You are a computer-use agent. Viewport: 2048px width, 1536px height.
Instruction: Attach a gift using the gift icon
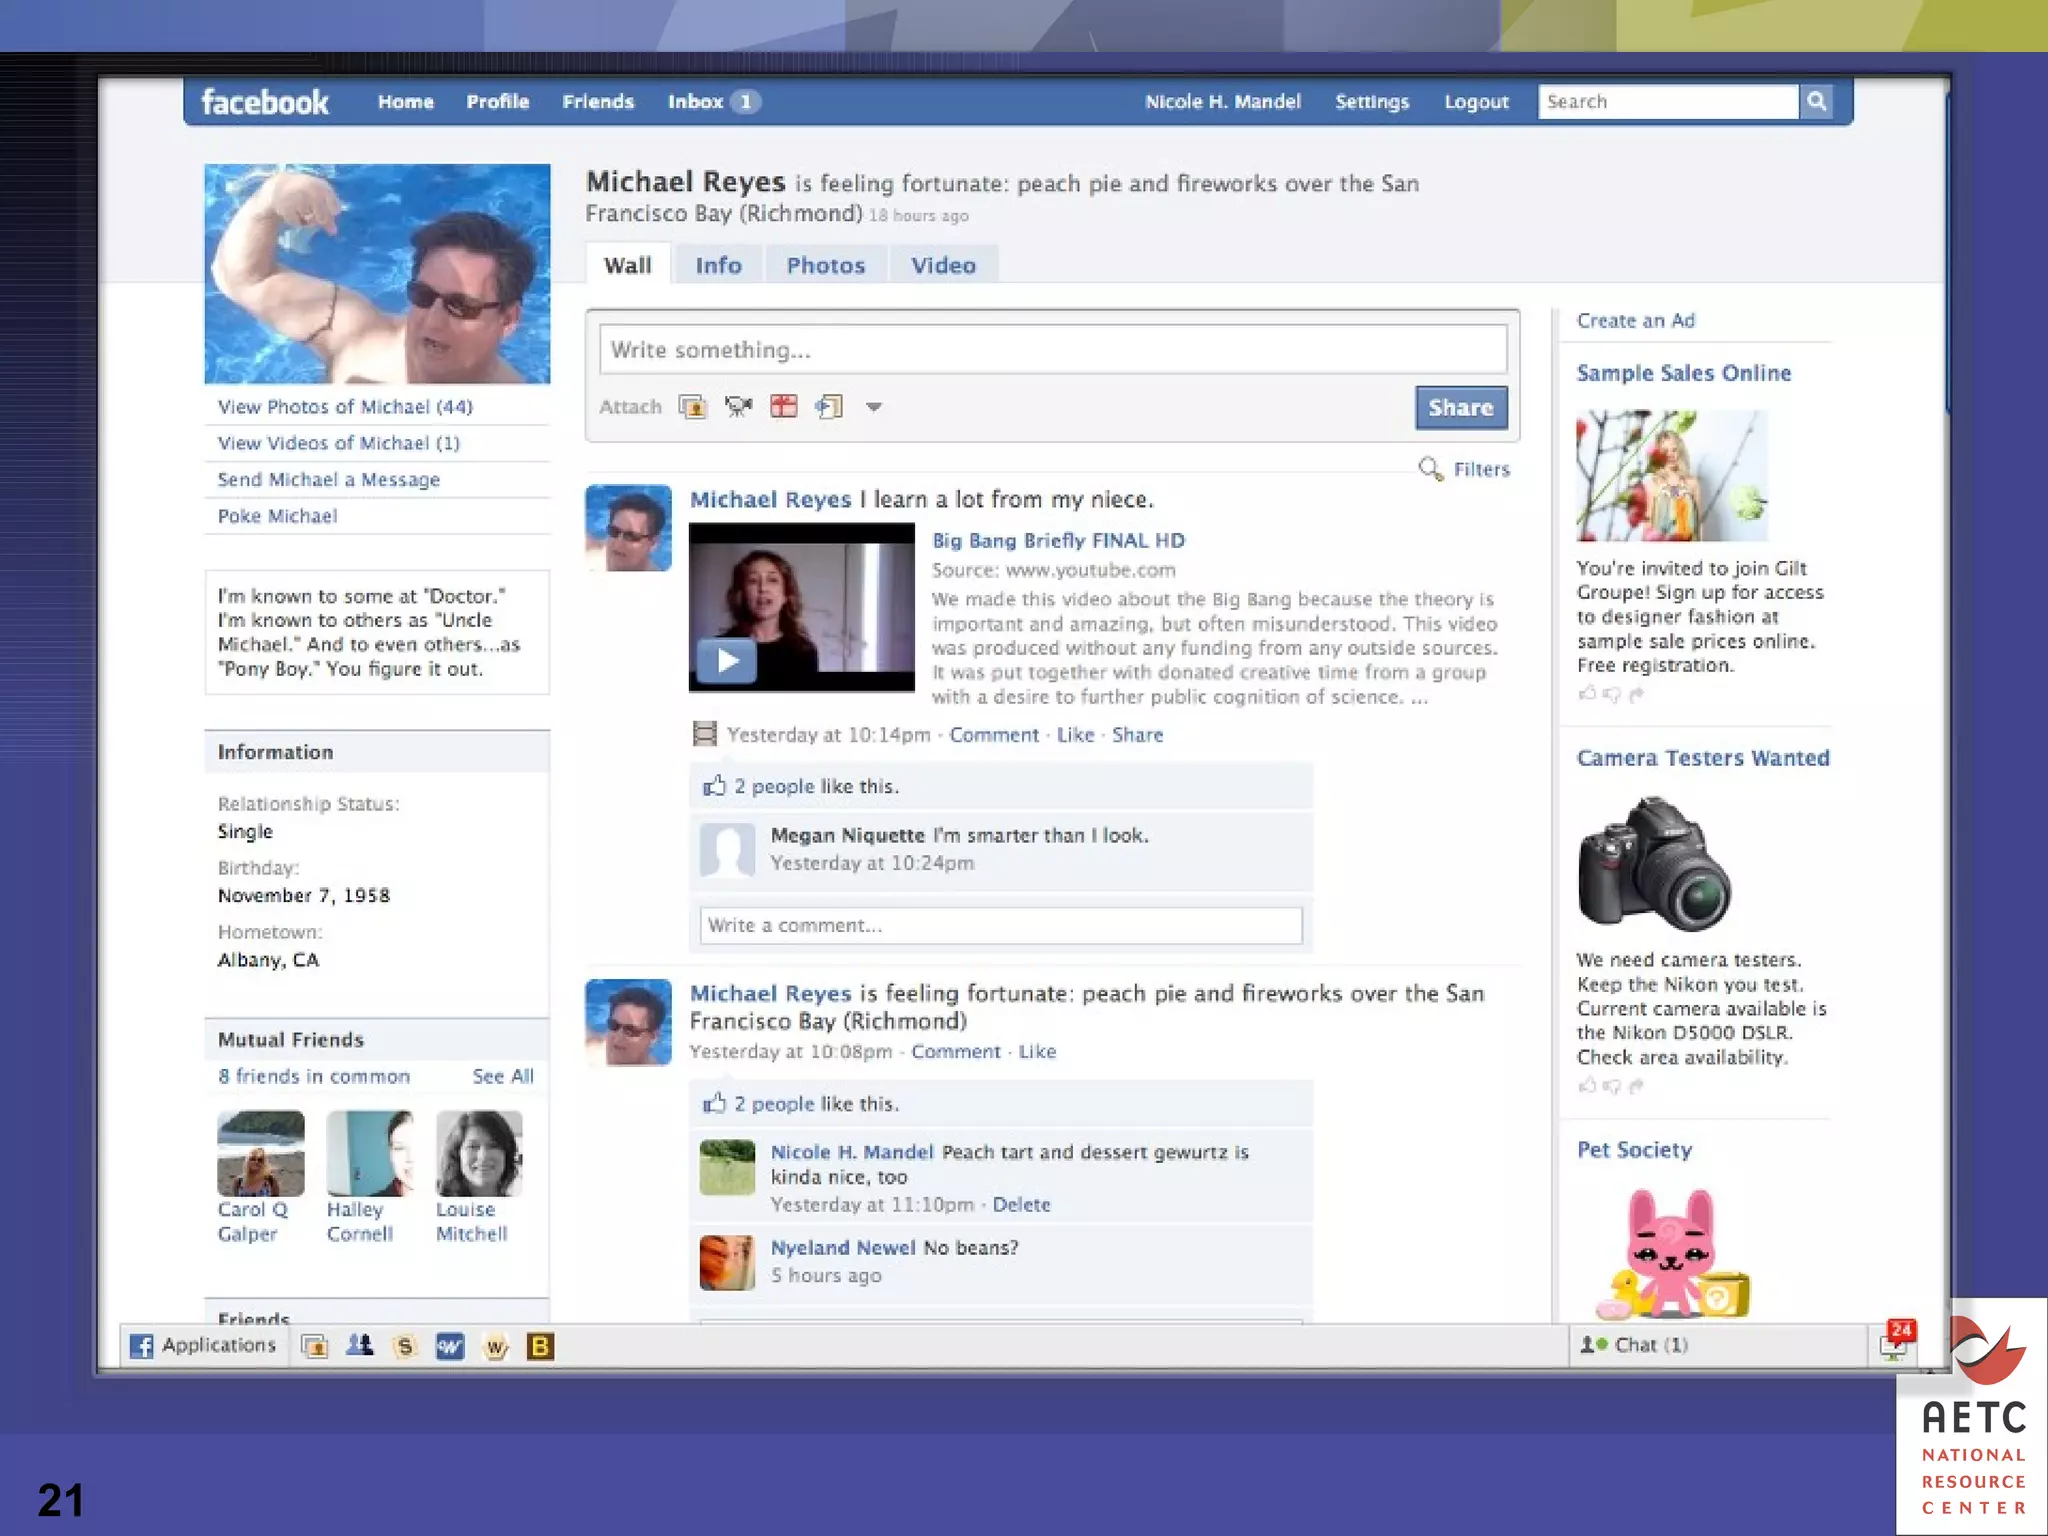pos(784,407)
